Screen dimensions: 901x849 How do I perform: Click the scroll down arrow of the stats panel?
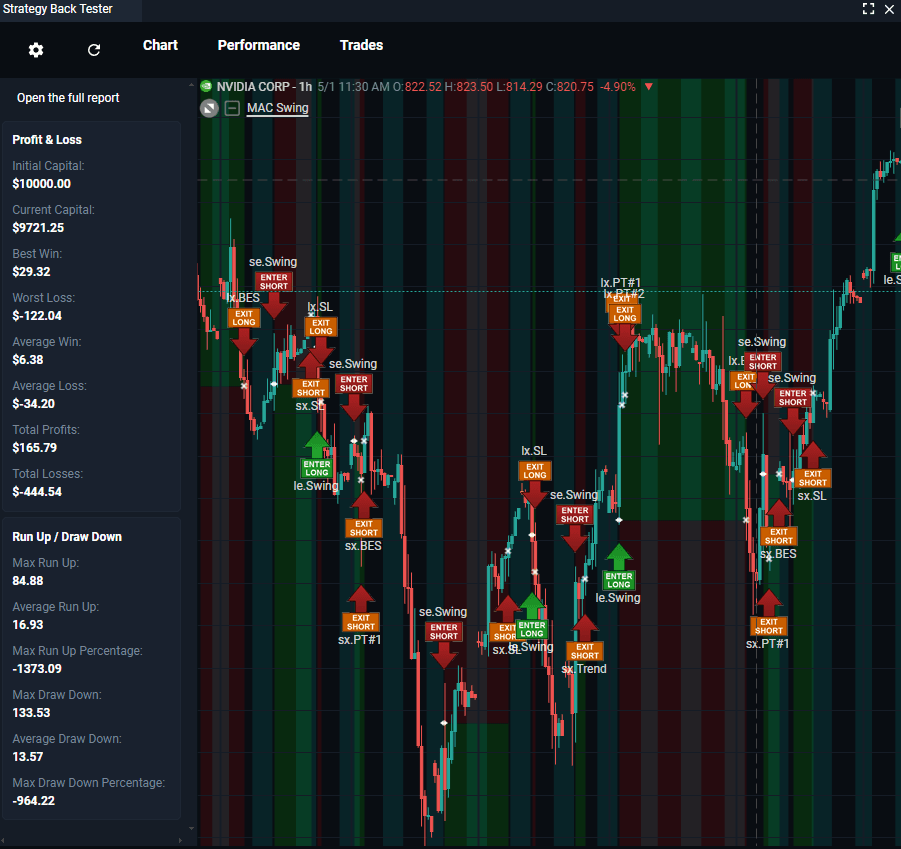(x=191, y=828)
